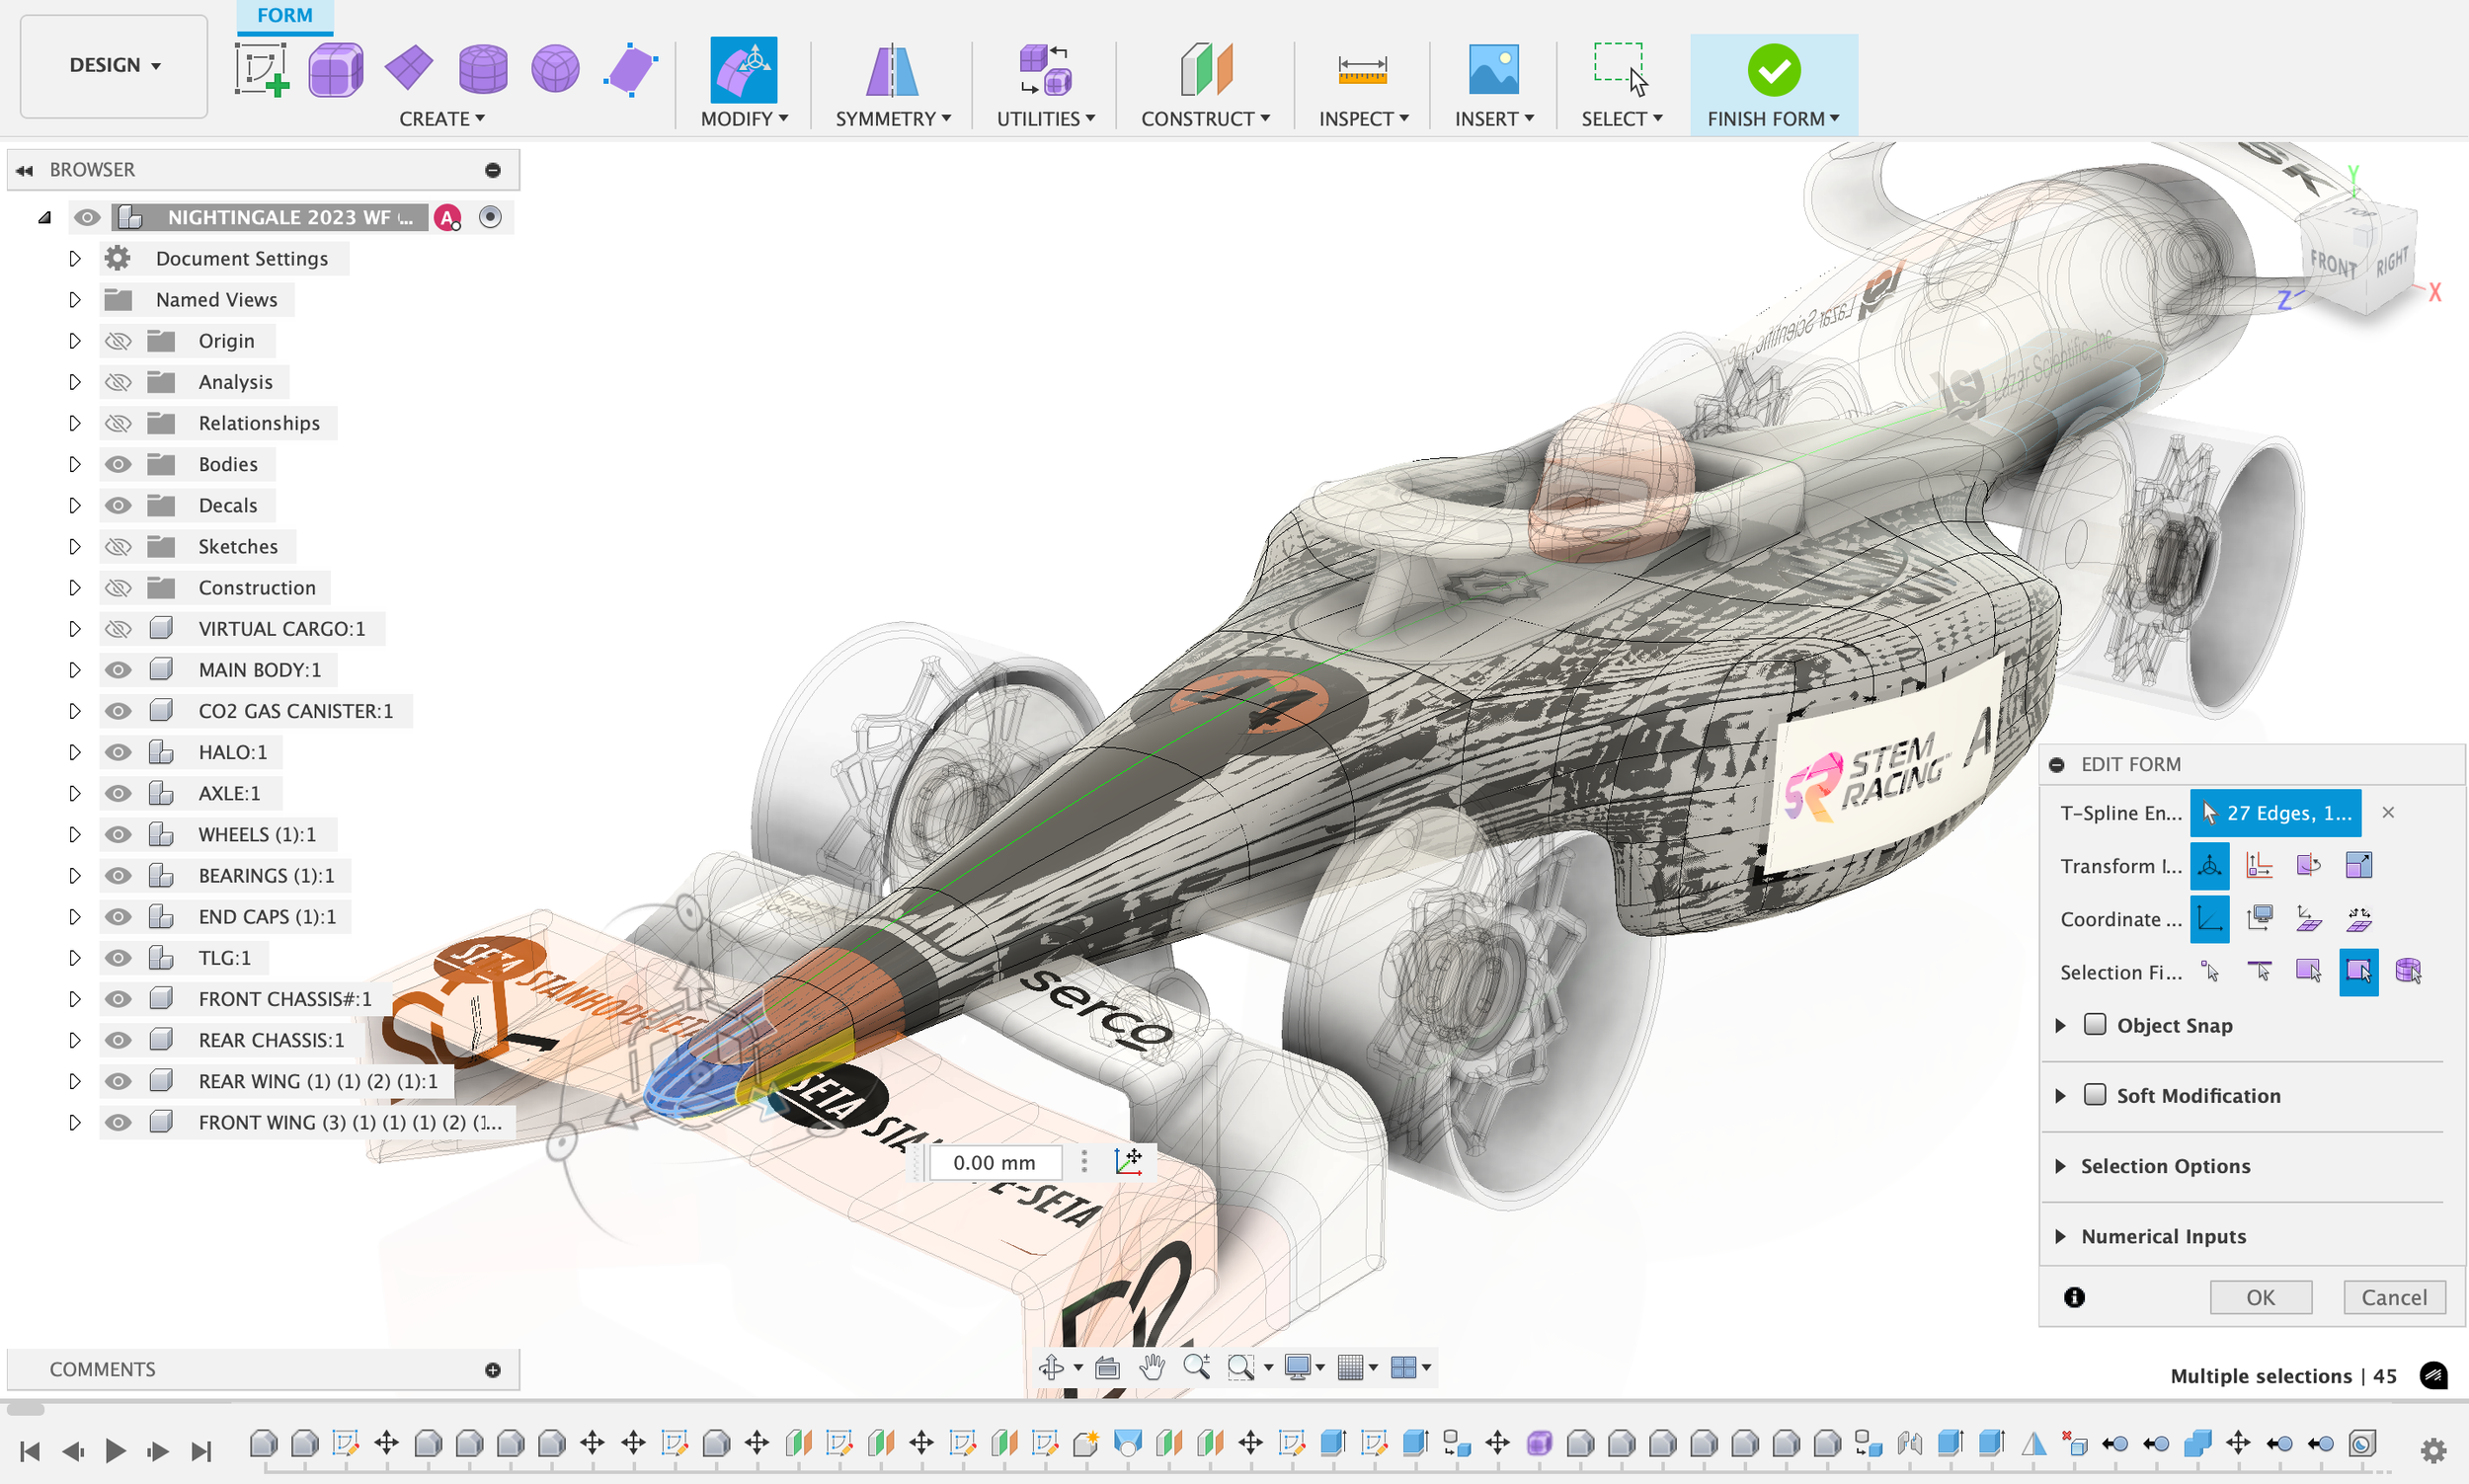This screenshot has width=2469, height=1484.
Task: Click the Insert image icon
Action: point(1493,70)
